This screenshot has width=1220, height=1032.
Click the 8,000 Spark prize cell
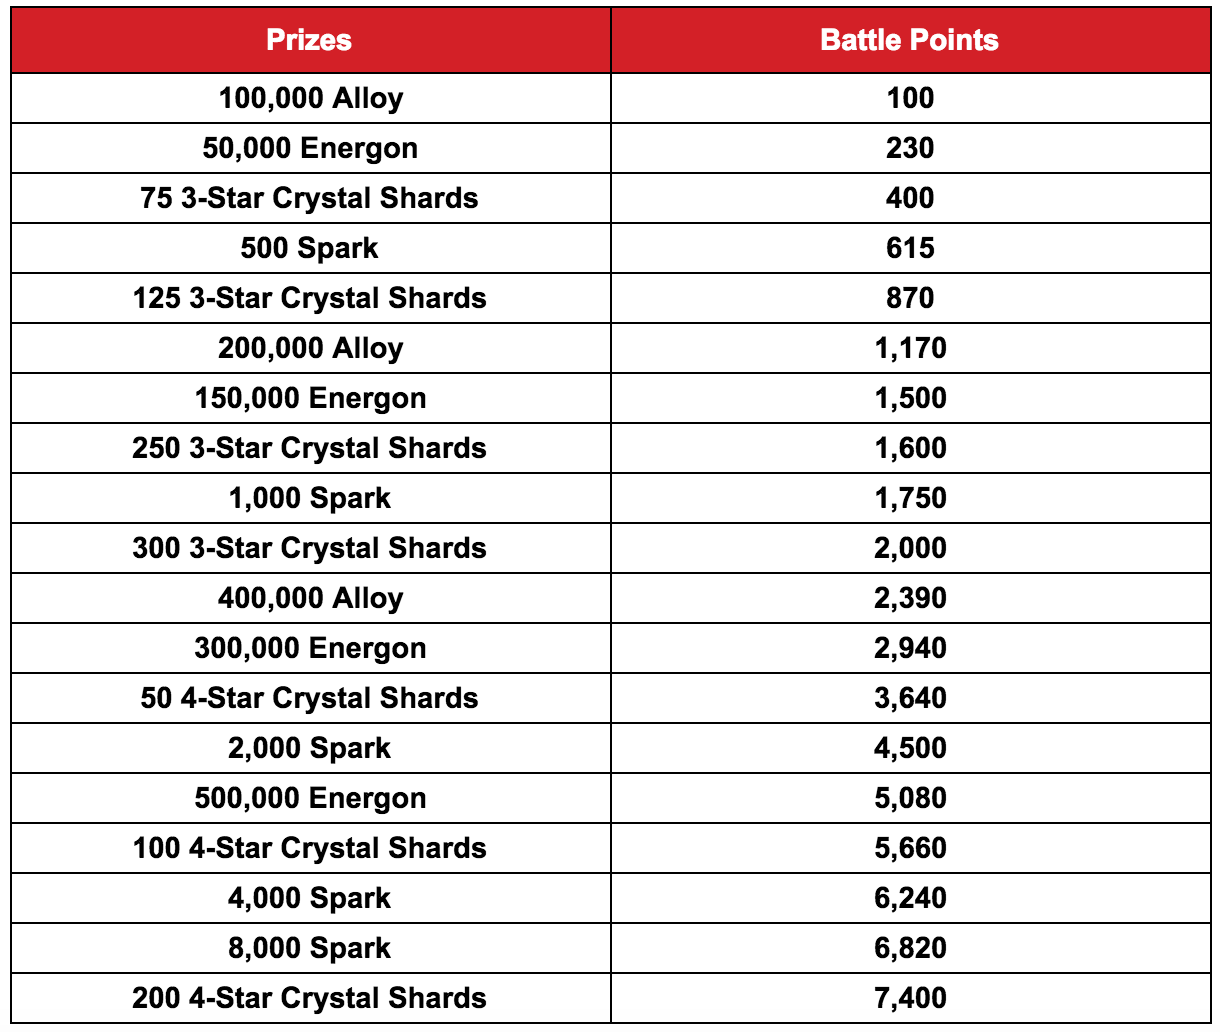coord(310,948)
